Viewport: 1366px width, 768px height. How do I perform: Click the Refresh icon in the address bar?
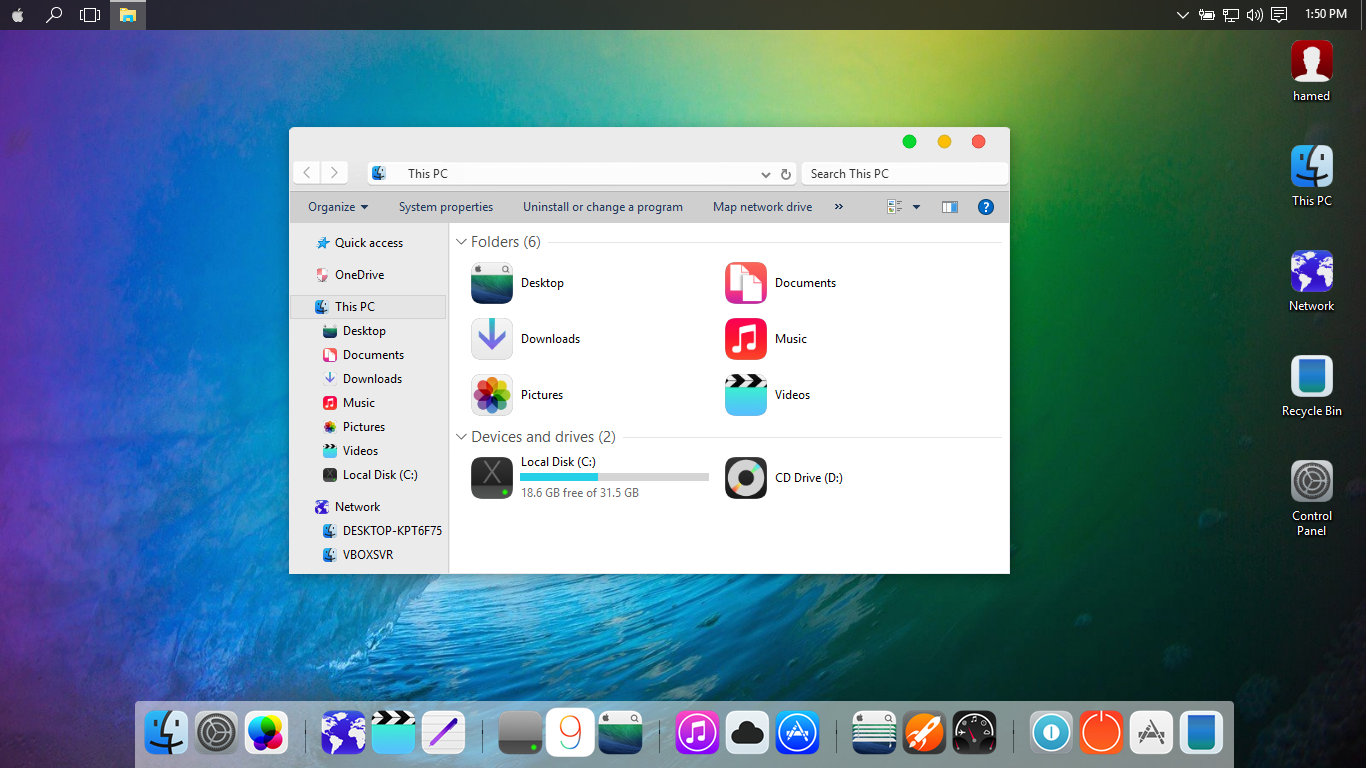click(786, 174)
